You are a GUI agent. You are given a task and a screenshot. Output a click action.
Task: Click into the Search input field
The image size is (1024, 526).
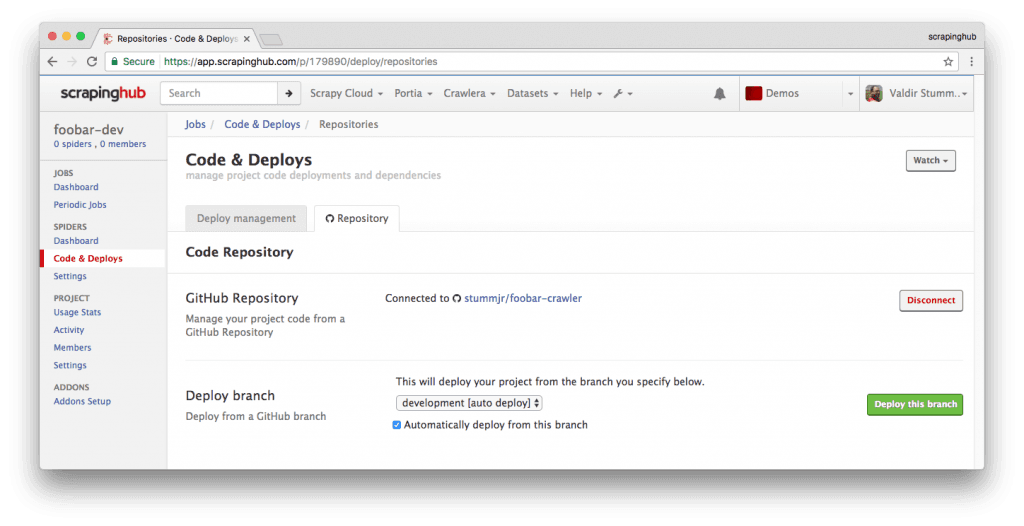pyautogui.click(x=219, y=93)
